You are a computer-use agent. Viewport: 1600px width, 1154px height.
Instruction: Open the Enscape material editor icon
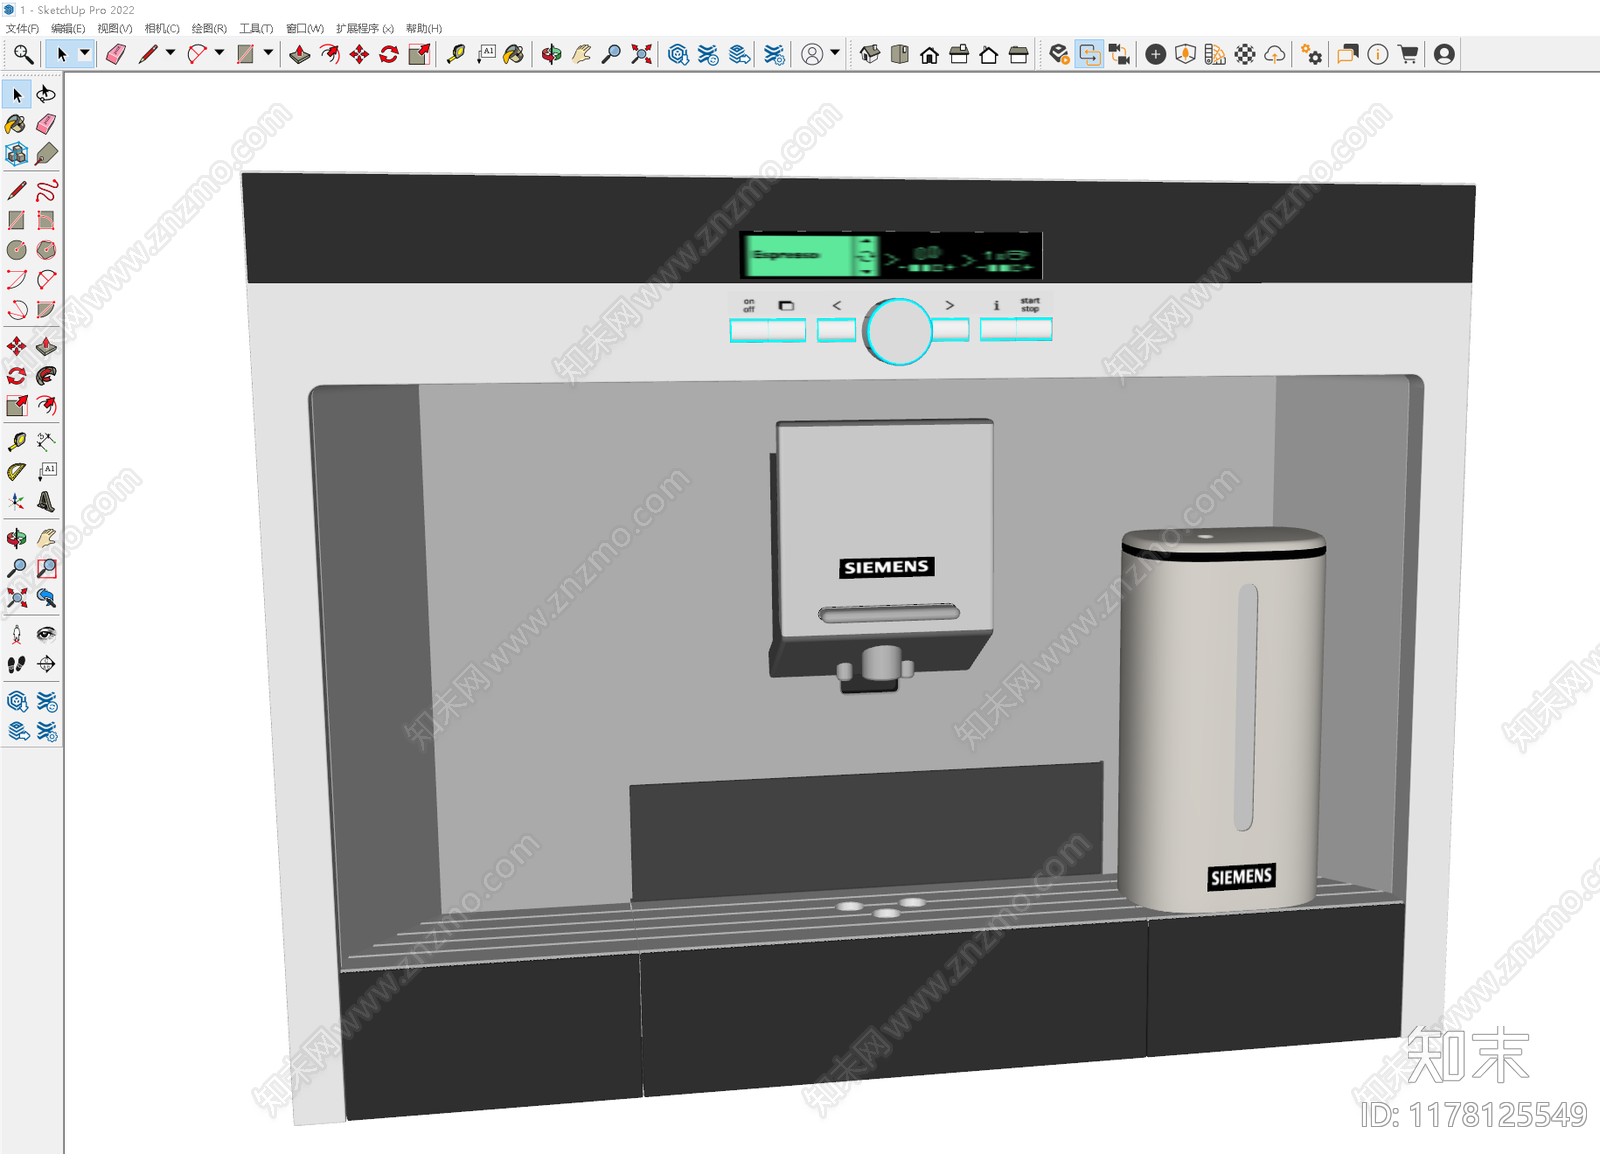point(1245,54)
